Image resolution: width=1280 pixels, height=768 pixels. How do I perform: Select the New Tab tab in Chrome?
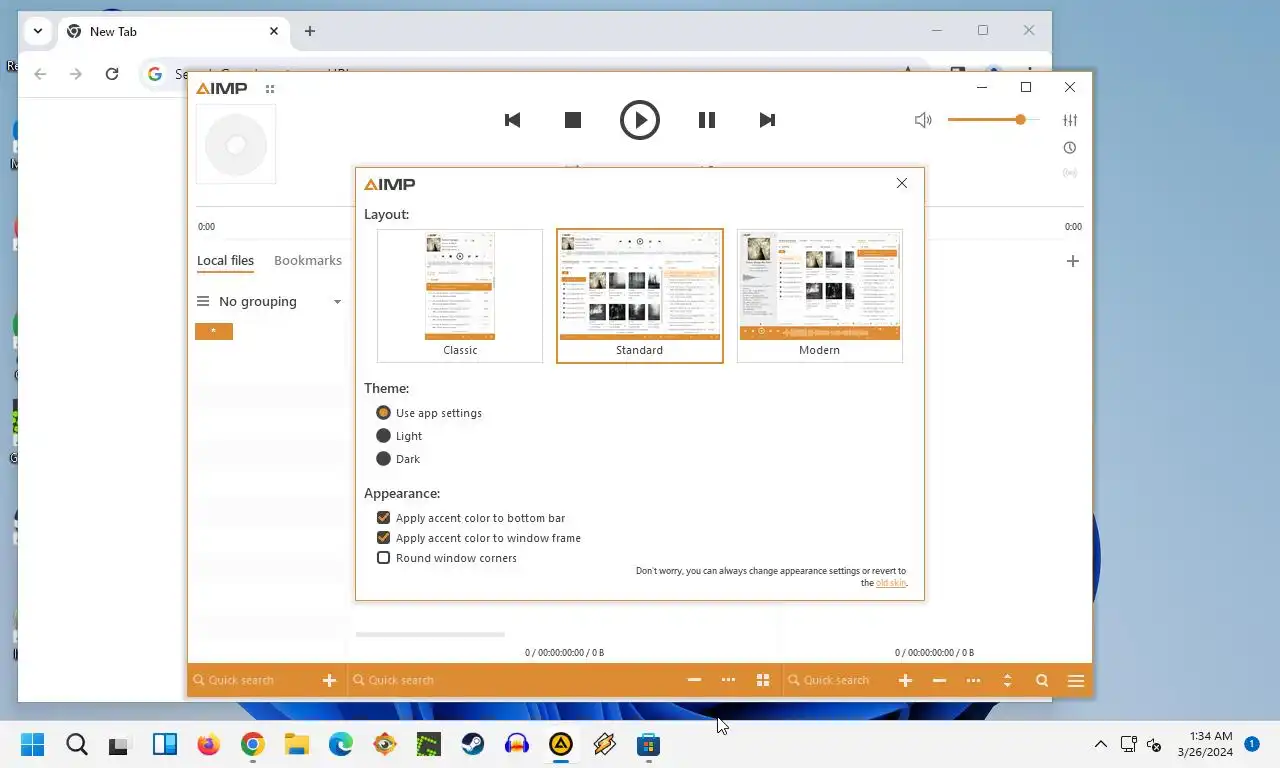point(172,31)
